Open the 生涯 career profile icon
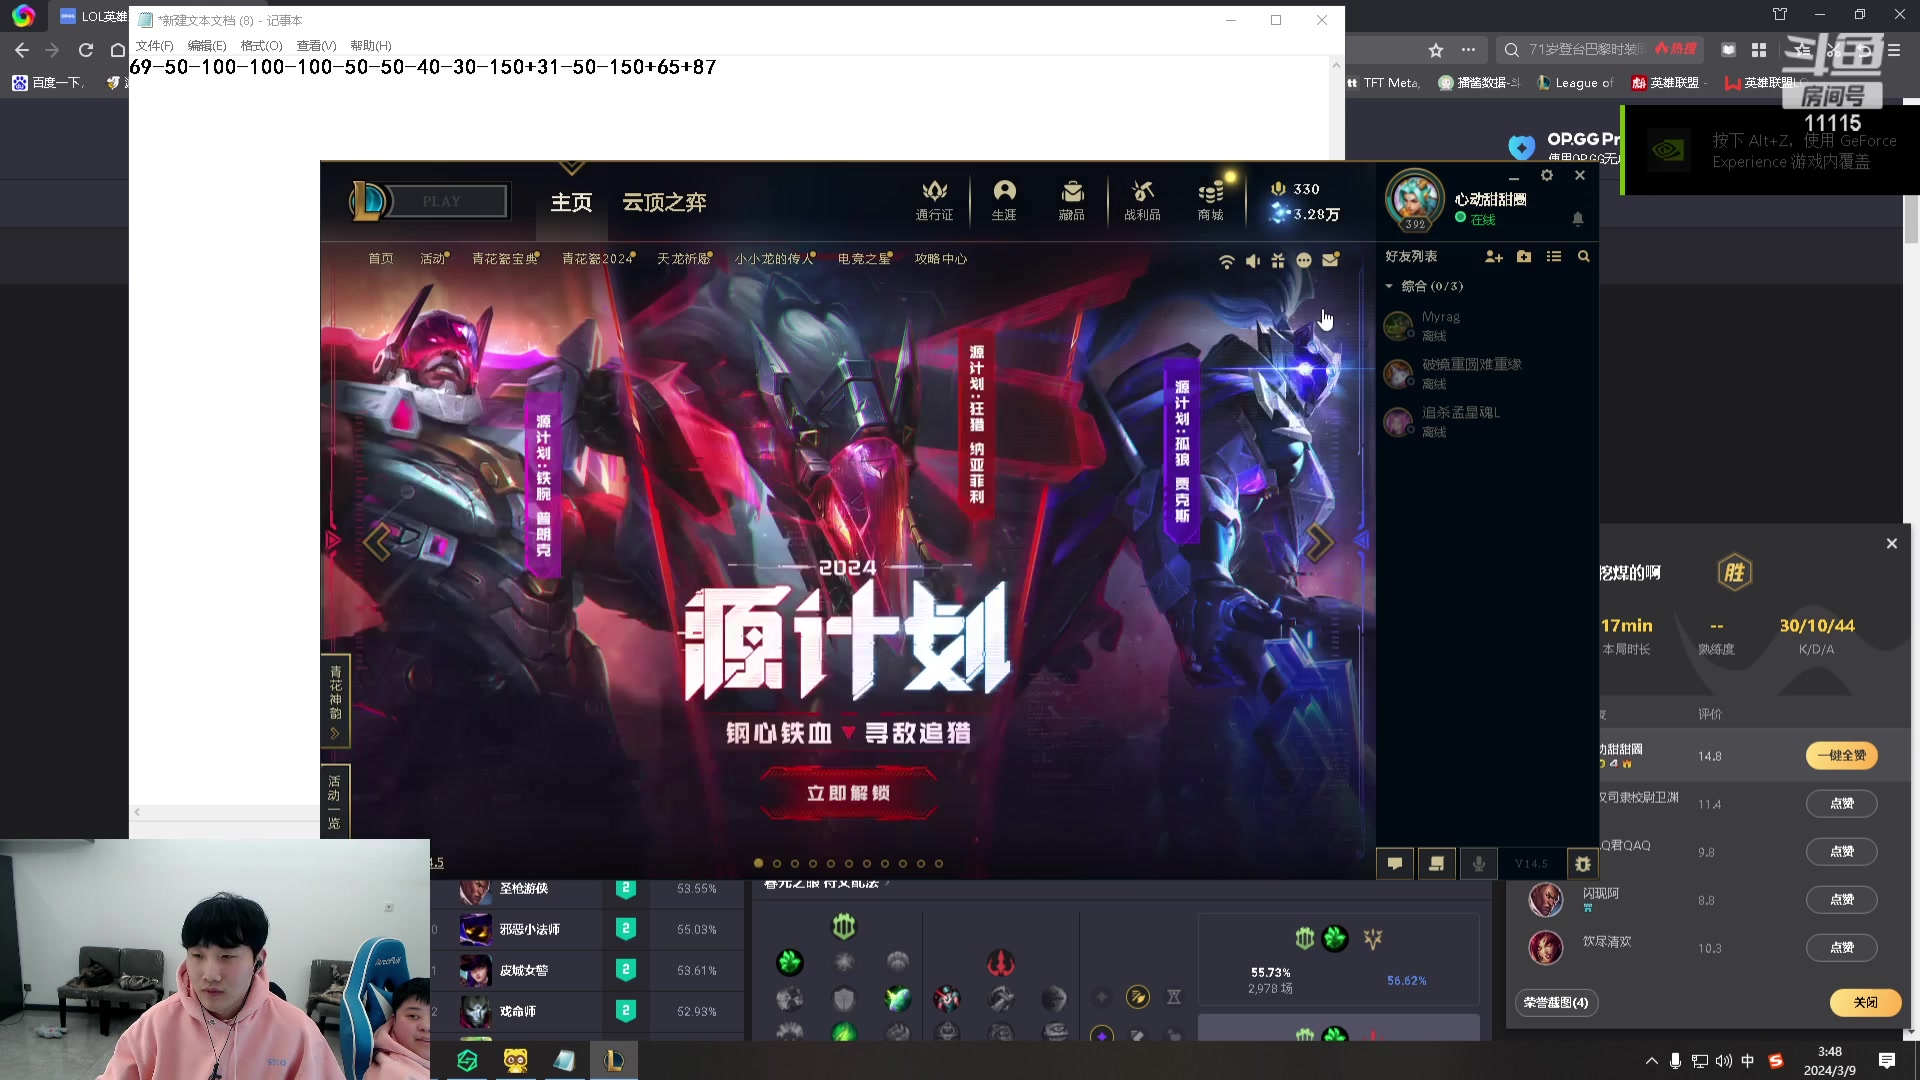Screen dimensions: 1920x1080 [1004, 200]
